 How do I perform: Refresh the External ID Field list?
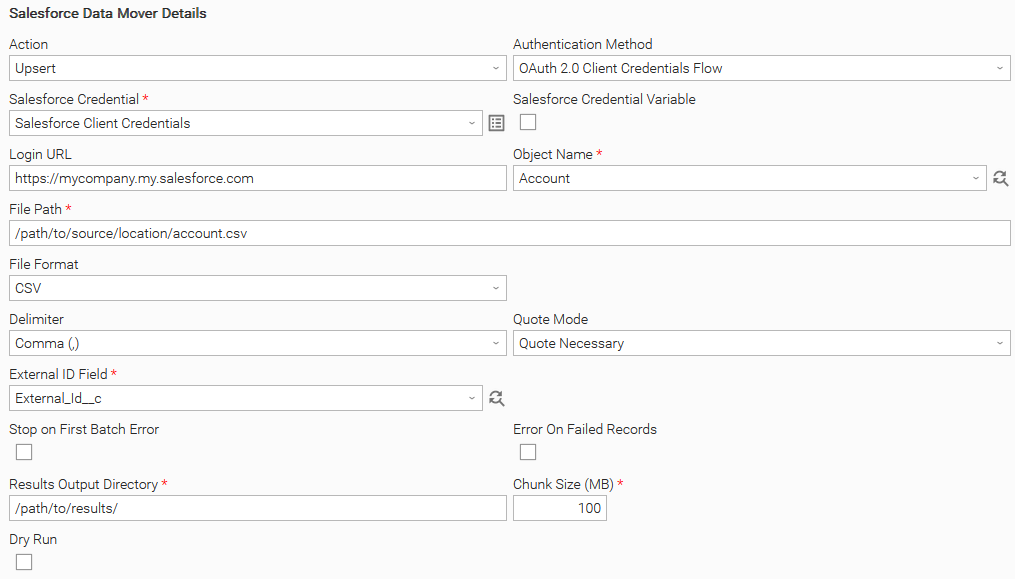point(496,398)
